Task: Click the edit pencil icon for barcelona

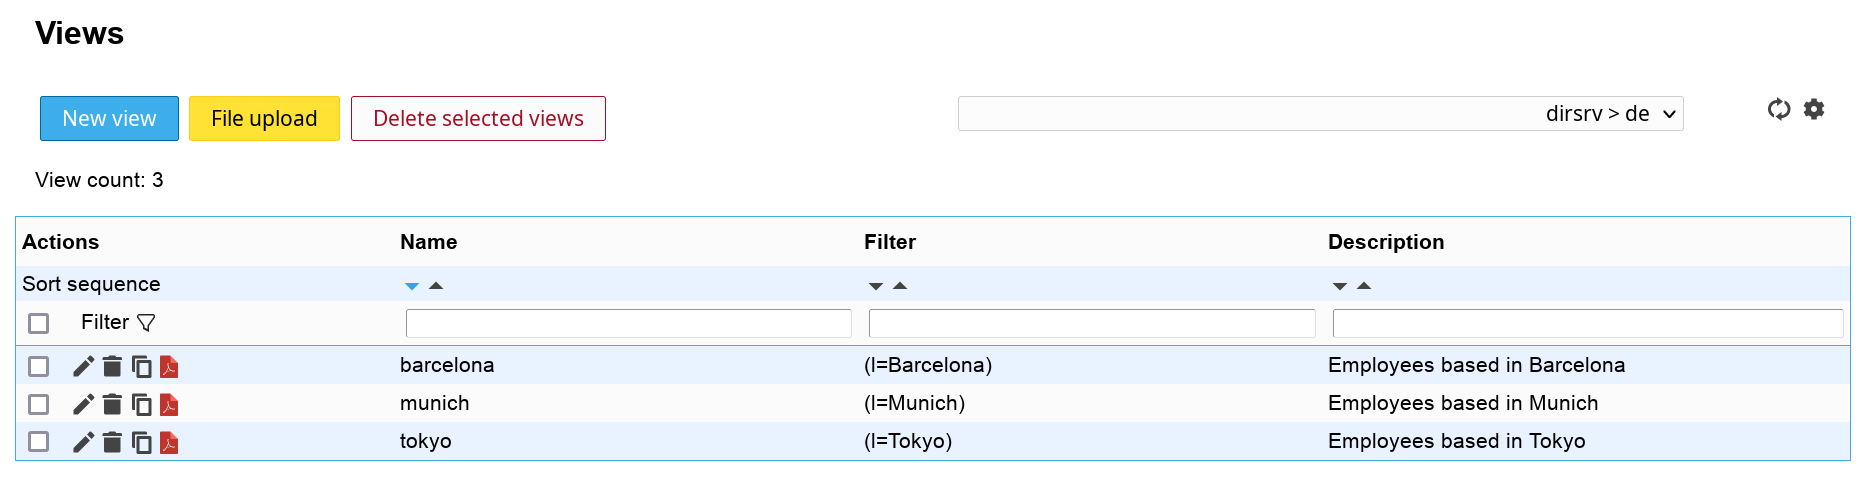Action: 83,367
